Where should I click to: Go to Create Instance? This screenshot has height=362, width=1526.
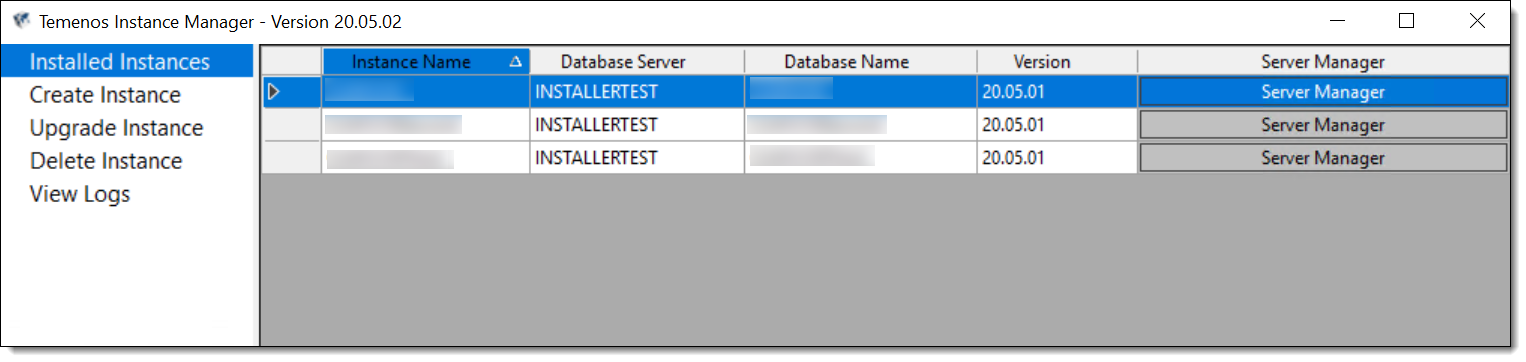tap(105, 95)
